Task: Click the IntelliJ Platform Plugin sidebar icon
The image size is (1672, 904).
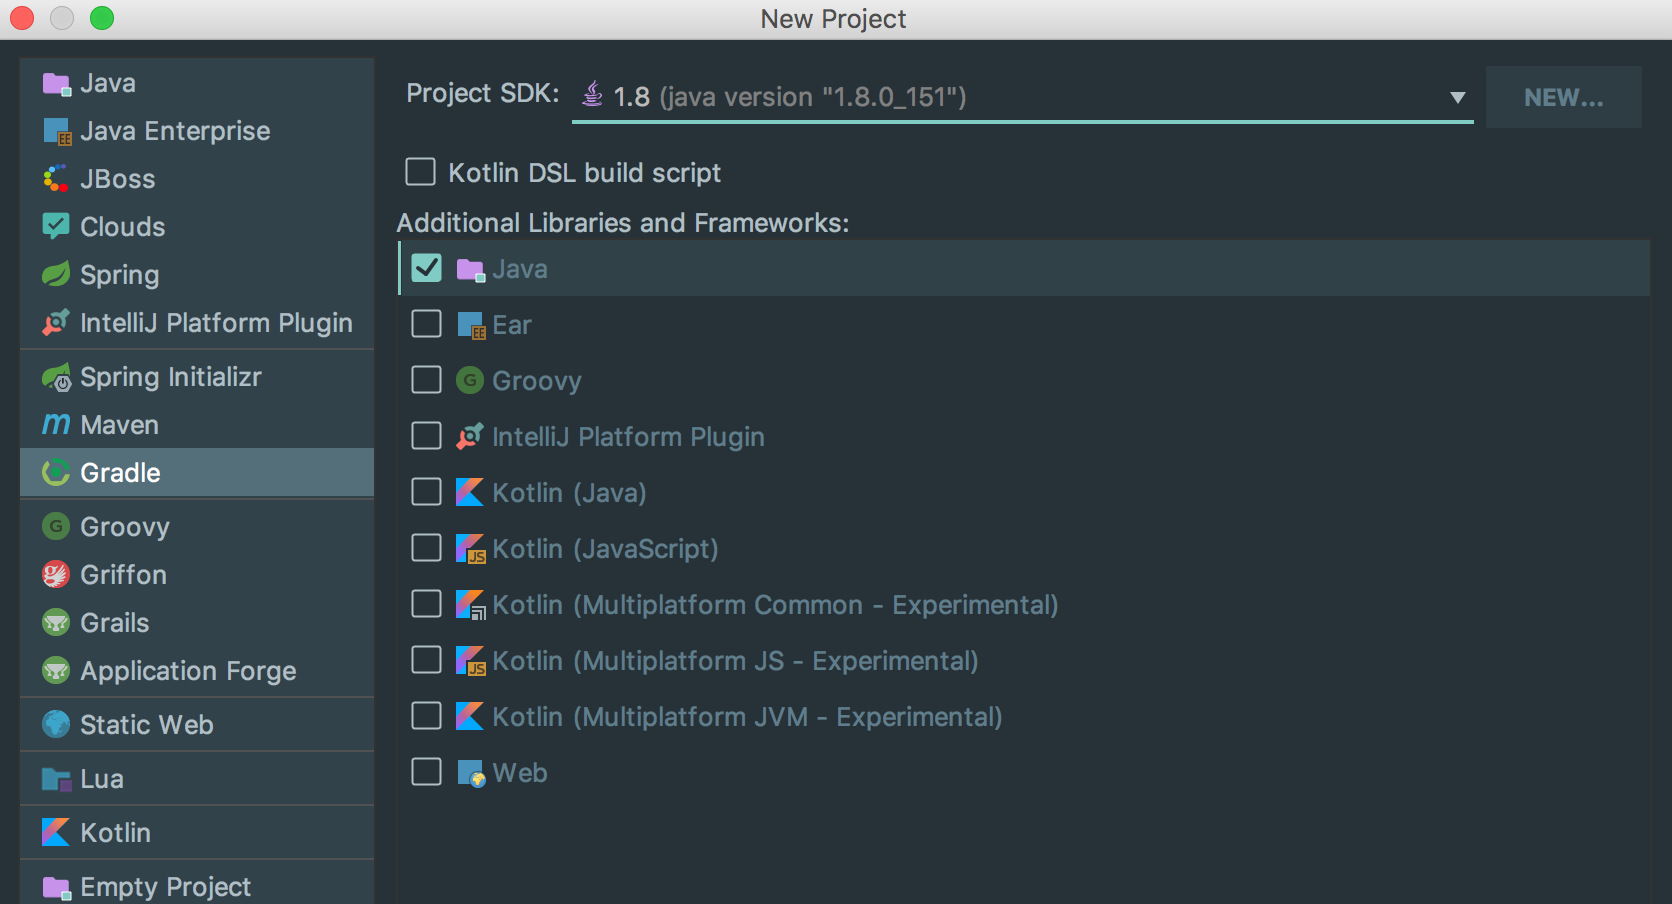Action: coord(56,322)
